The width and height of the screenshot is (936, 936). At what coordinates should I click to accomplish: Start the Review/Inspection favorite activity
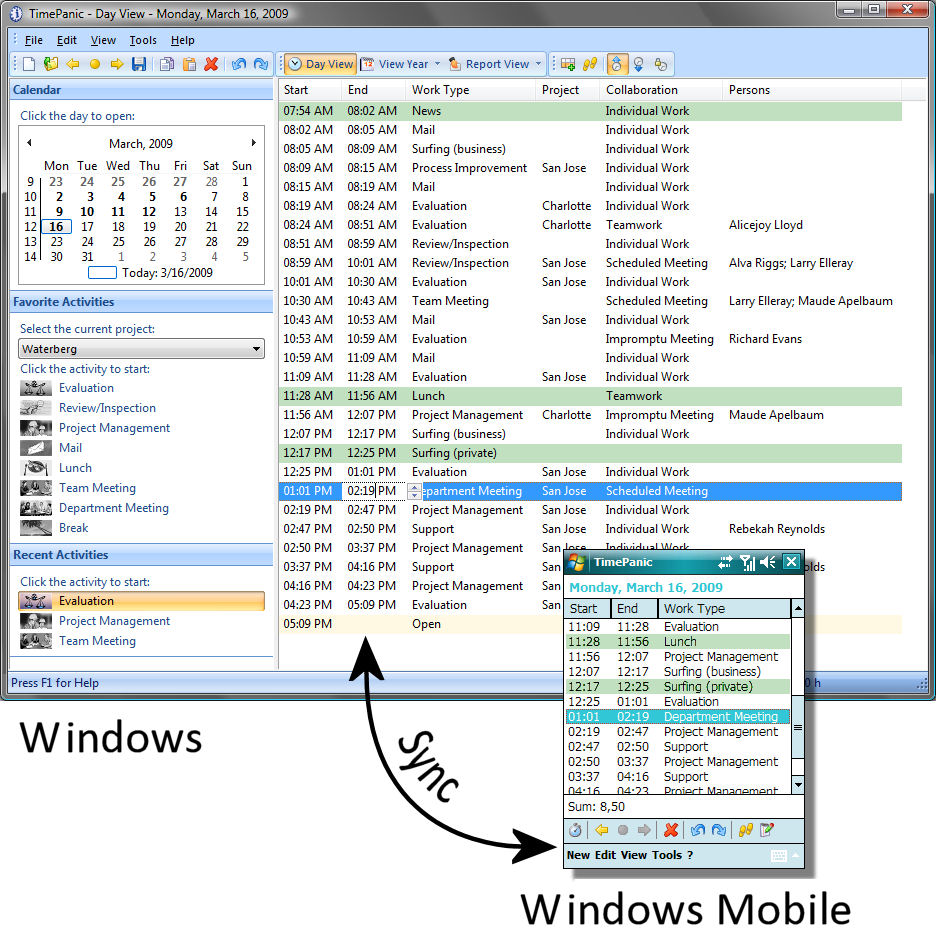coord(107,408)
